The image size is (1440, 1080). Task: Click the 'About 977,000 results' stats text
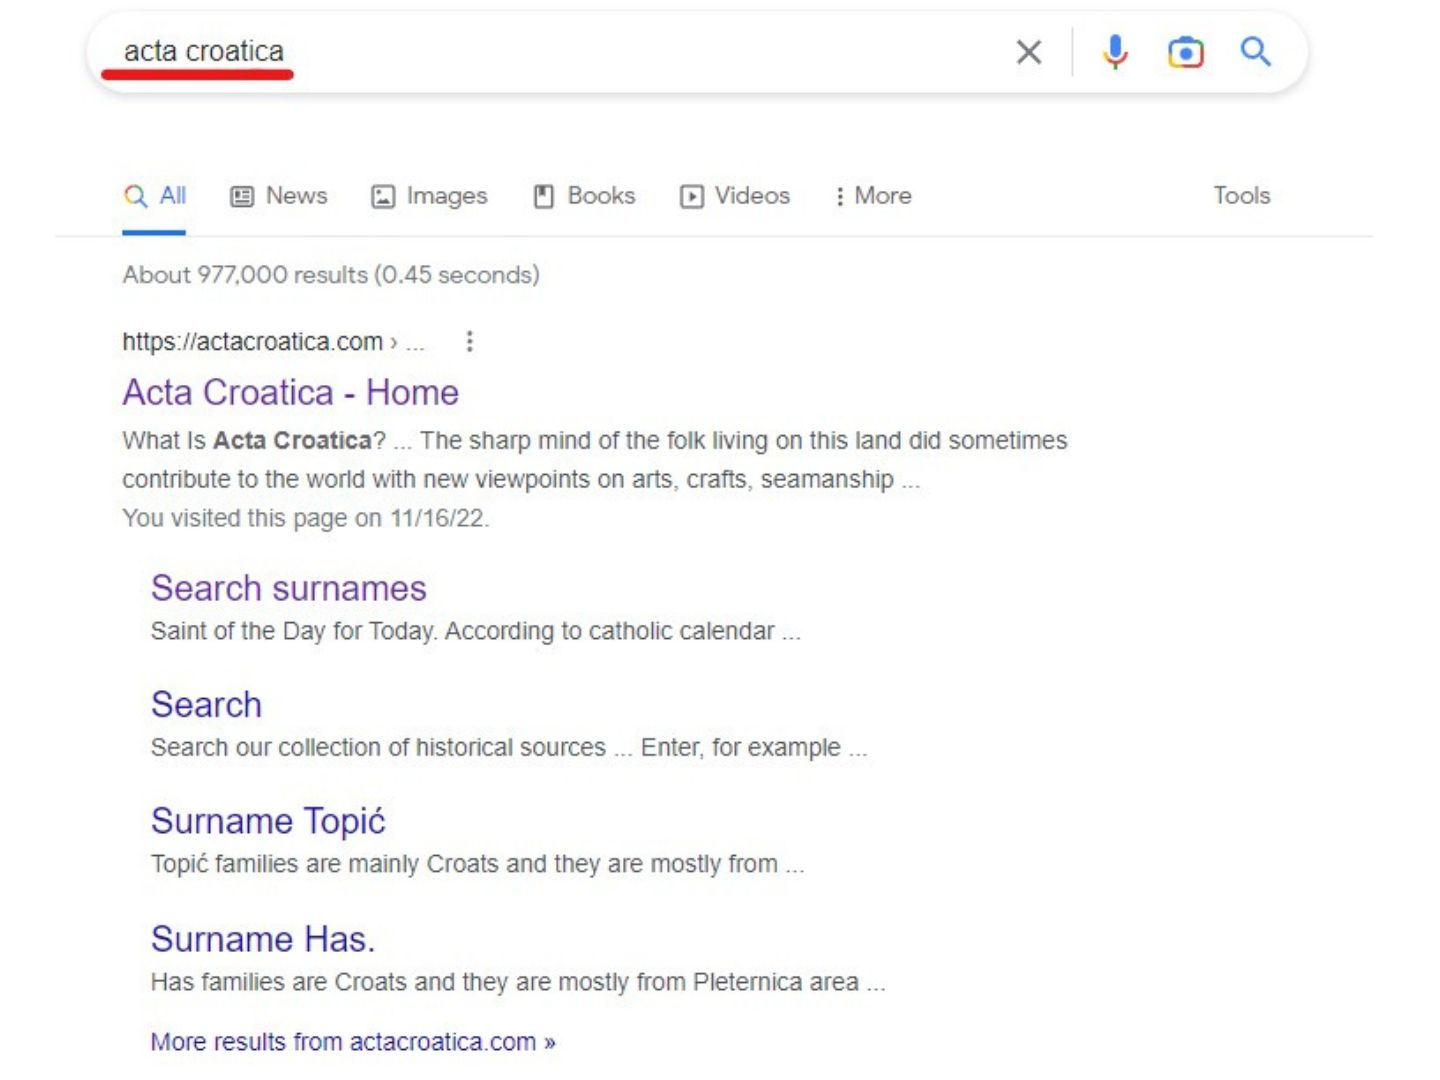[x=331, y=275]
